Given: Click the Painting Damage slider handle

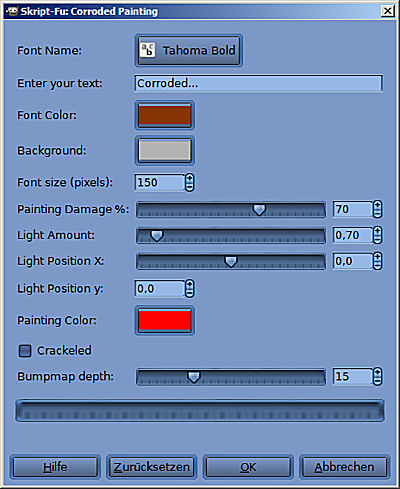Looking at the screenshot, I should (259, 210).
